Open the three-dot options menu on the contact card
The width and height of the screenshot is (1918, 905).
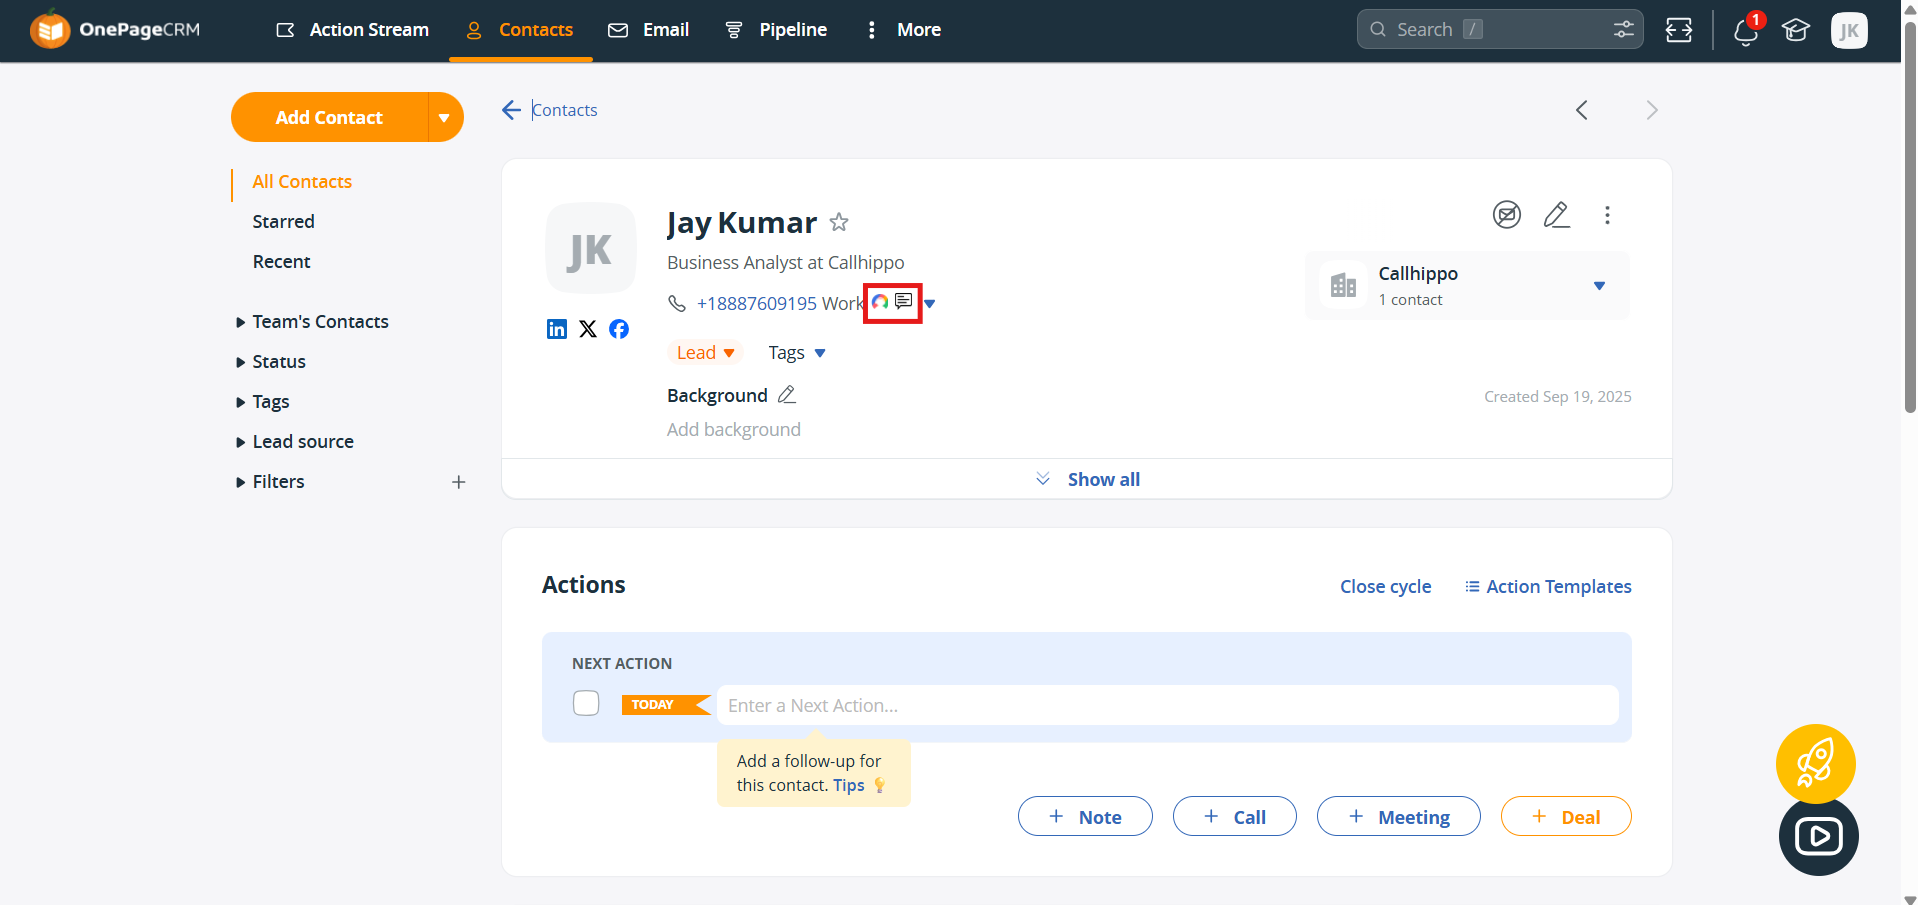pos(1607,215)
